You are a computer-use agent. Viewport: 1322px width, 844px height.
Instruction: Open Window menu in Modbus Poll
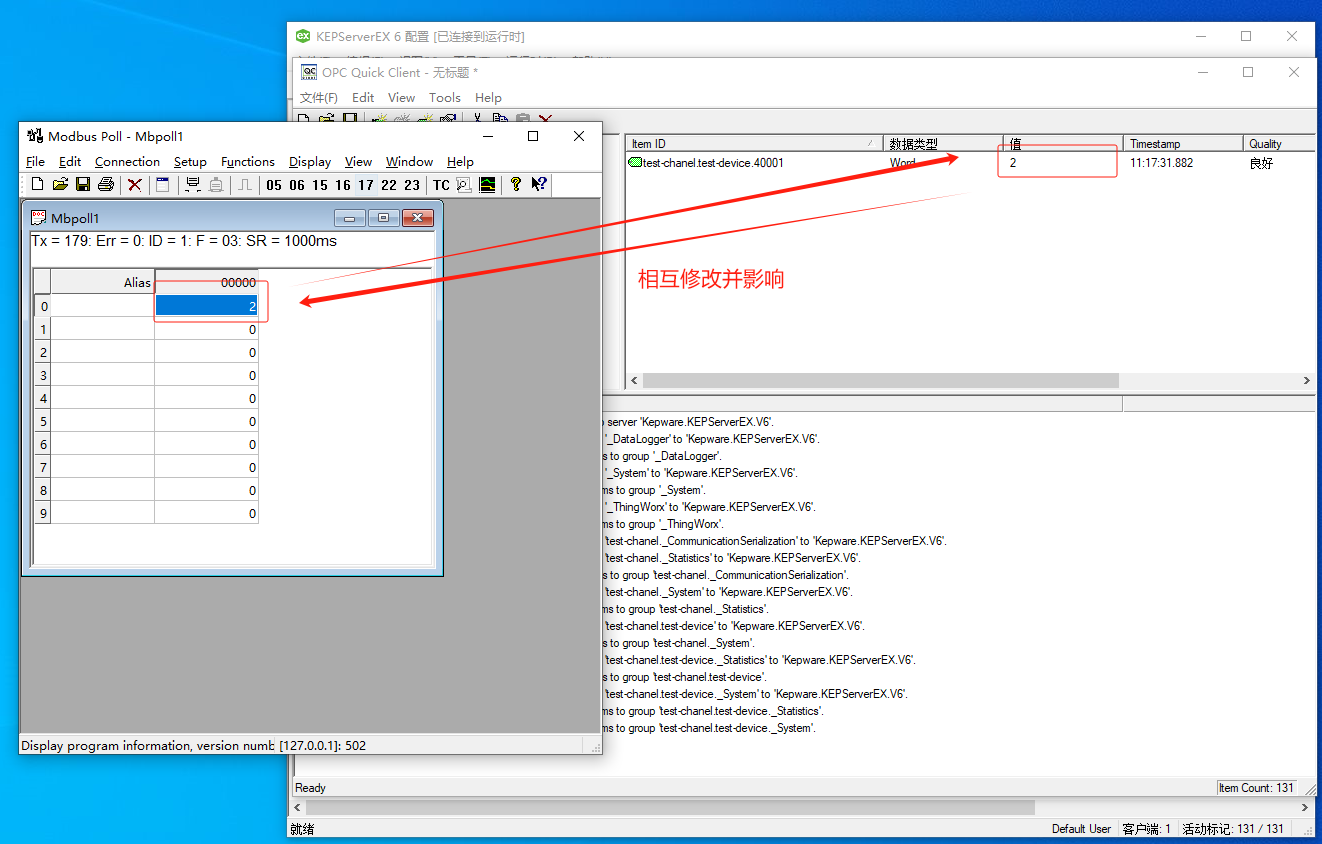(x=409, y=161)
